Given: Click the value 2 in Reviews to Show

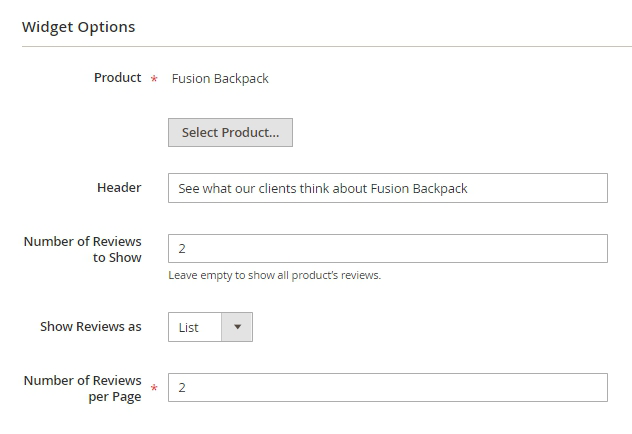Looking at the screenshot, I should (x=182, y=249).
